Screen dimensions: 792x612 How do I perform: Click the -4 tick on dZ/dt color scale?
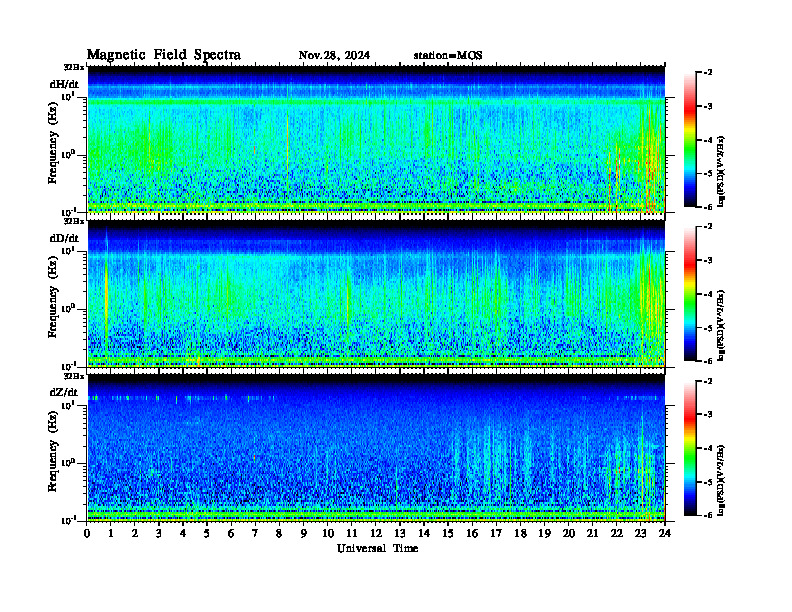(x=708, y=448)
